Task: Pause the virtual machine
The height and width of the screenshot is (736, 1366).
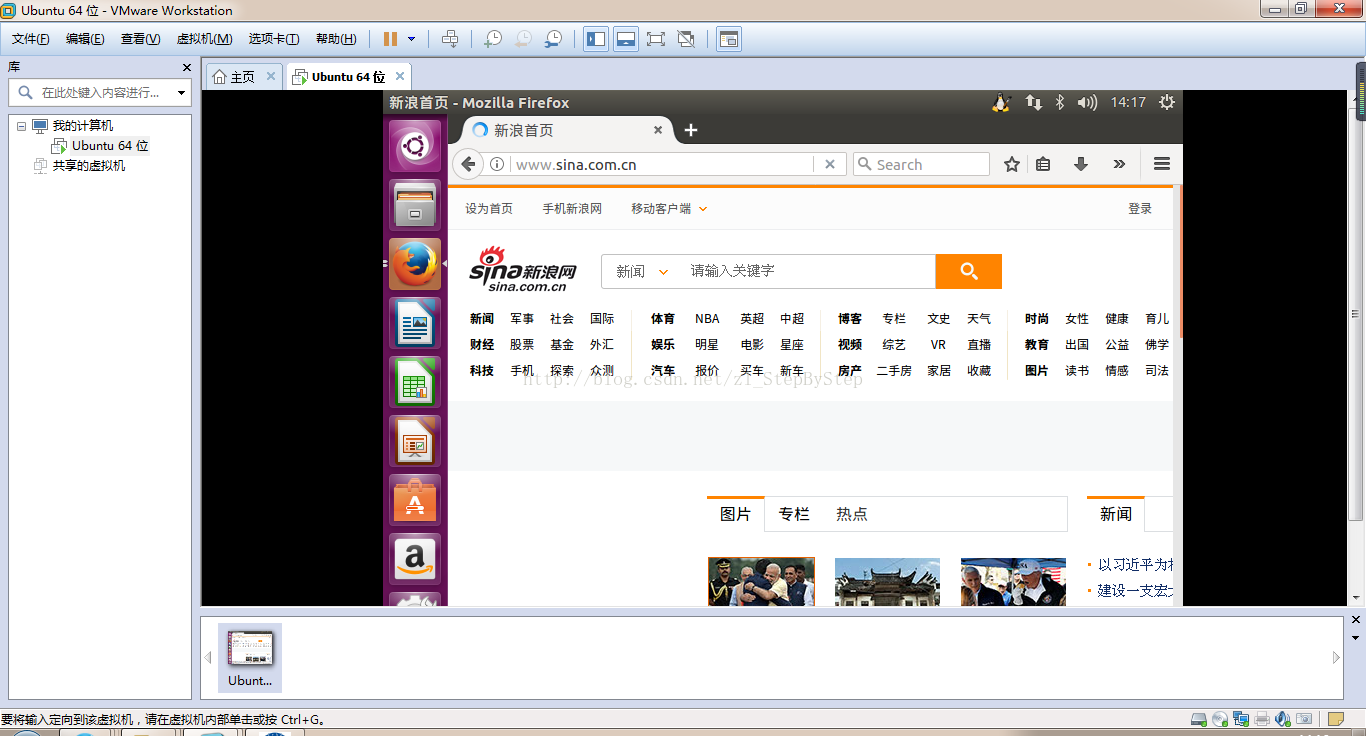Action: (390, 39)
